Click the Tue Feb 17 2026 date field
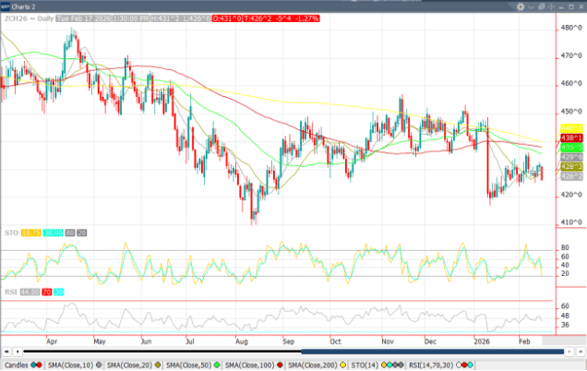The width and height of the screenshot is (587, 371). 83,18
